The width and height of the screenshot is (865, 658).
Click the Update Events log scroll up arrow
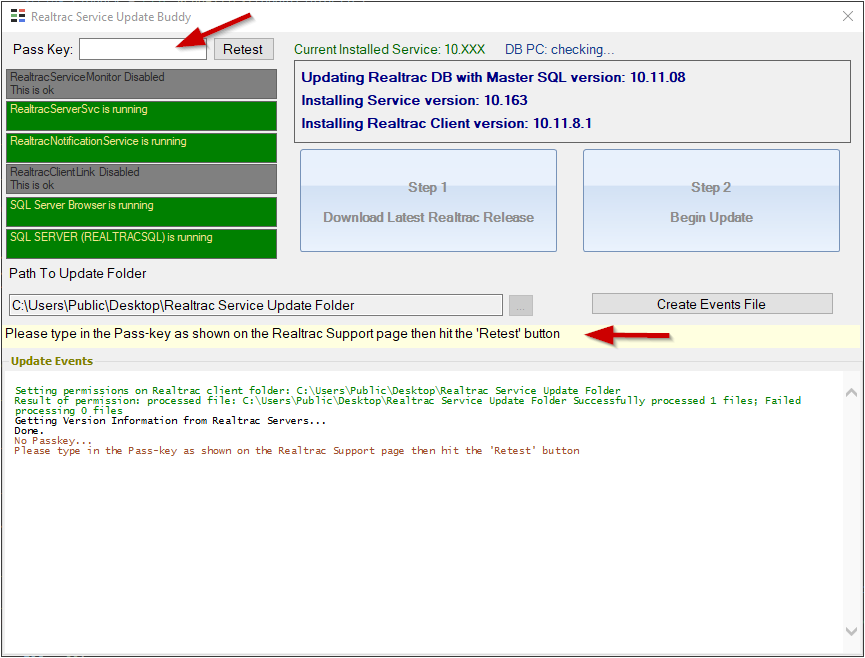[x=851, y=392]
